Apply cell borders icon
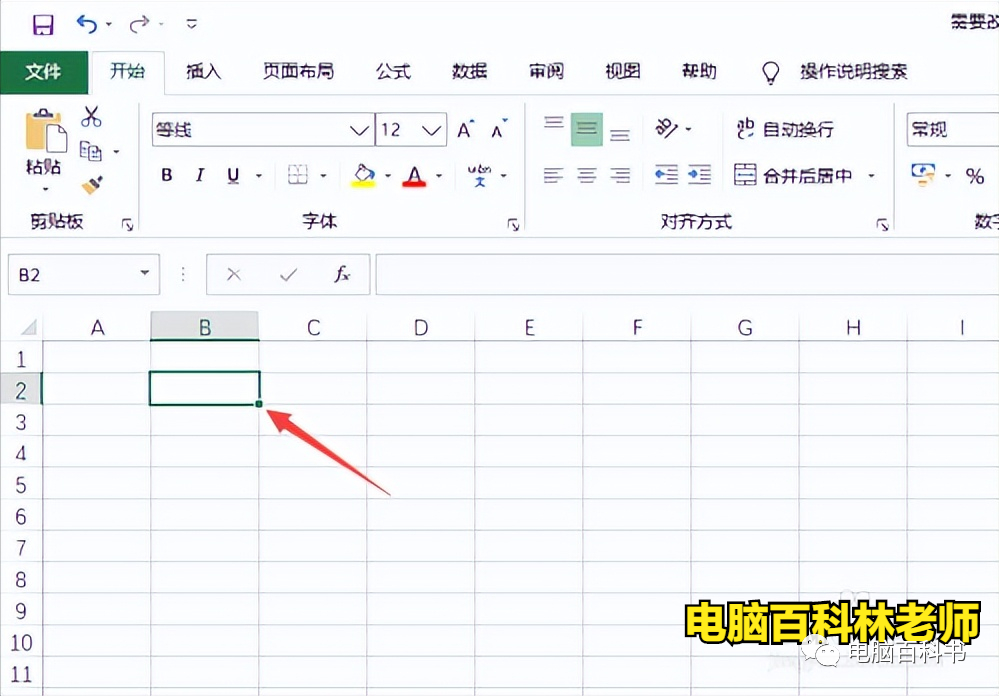The height and width of the screenshot is (696, 999). coord(298,175)
